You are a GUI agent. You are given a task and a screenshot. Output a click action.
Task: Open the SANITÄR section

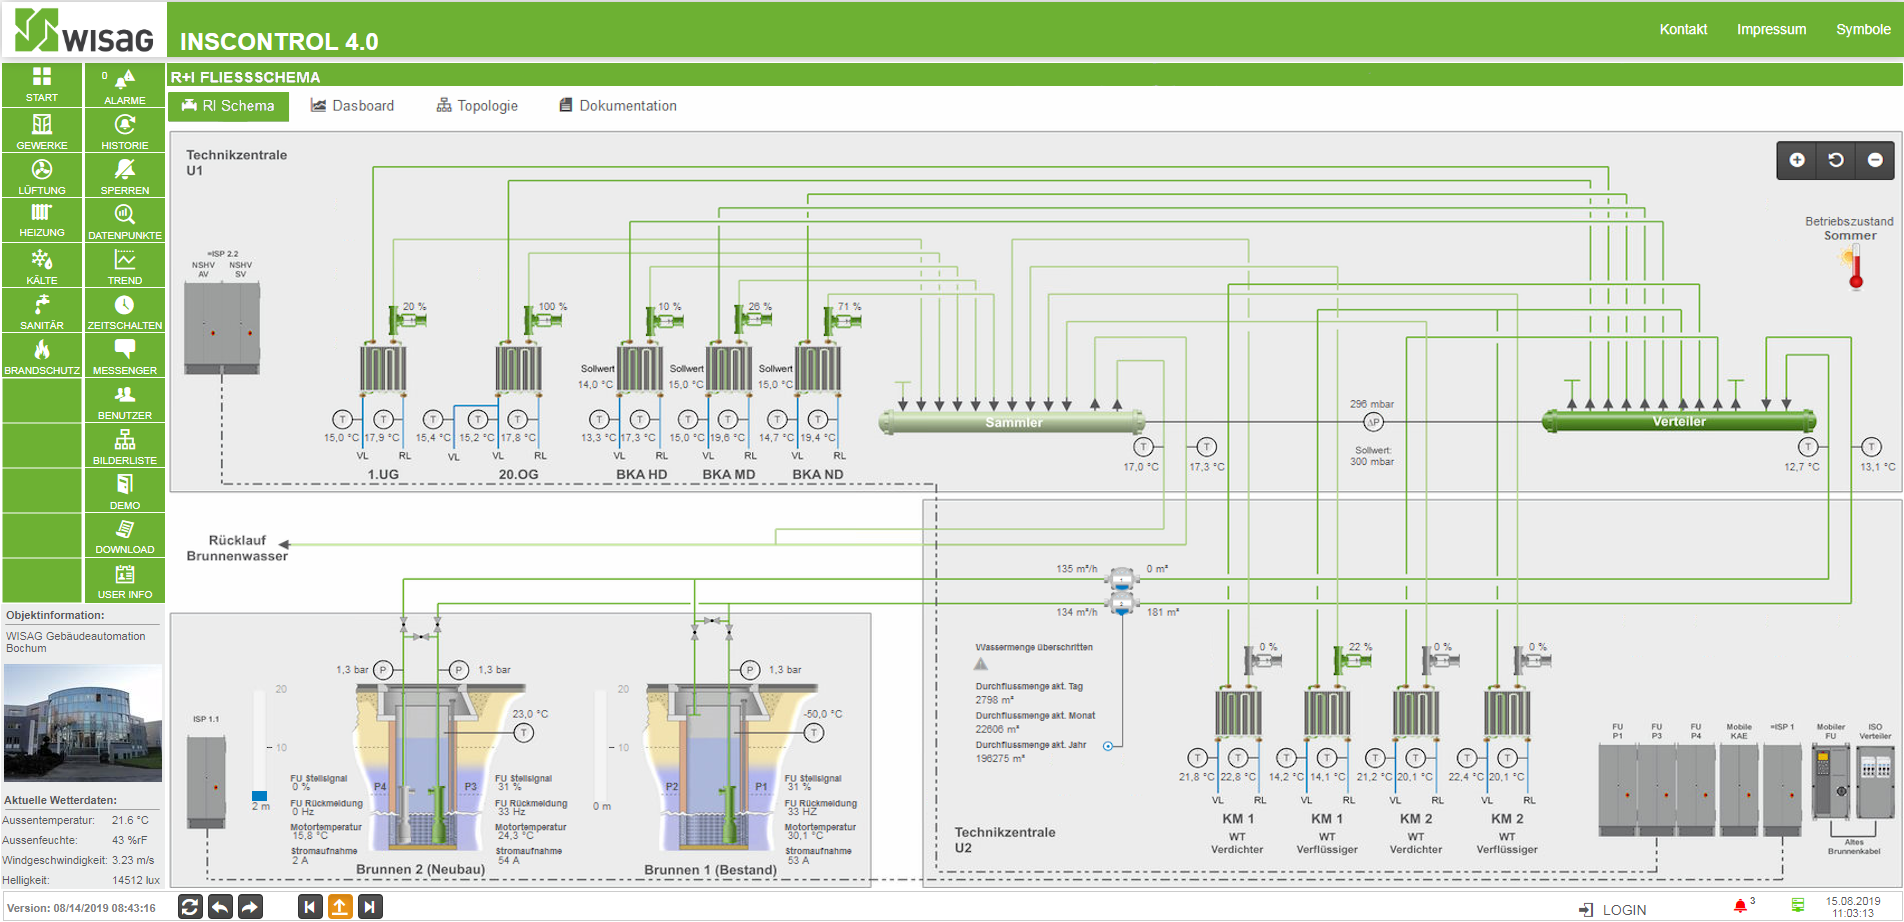pyautogui.click(x=42, y=310)
